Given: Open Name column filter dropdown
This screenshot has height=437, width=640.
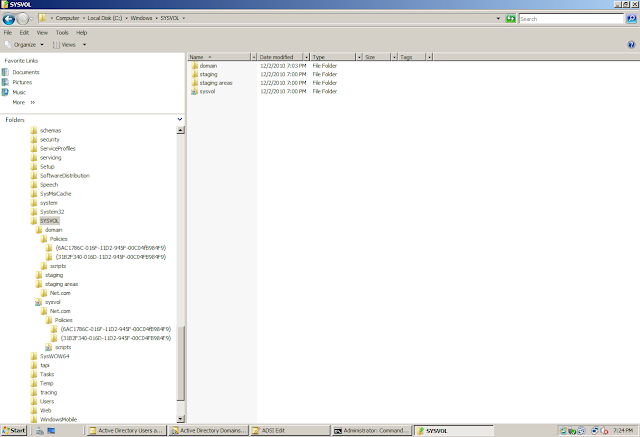Looking at the screenshot, I should click(253, 57).
